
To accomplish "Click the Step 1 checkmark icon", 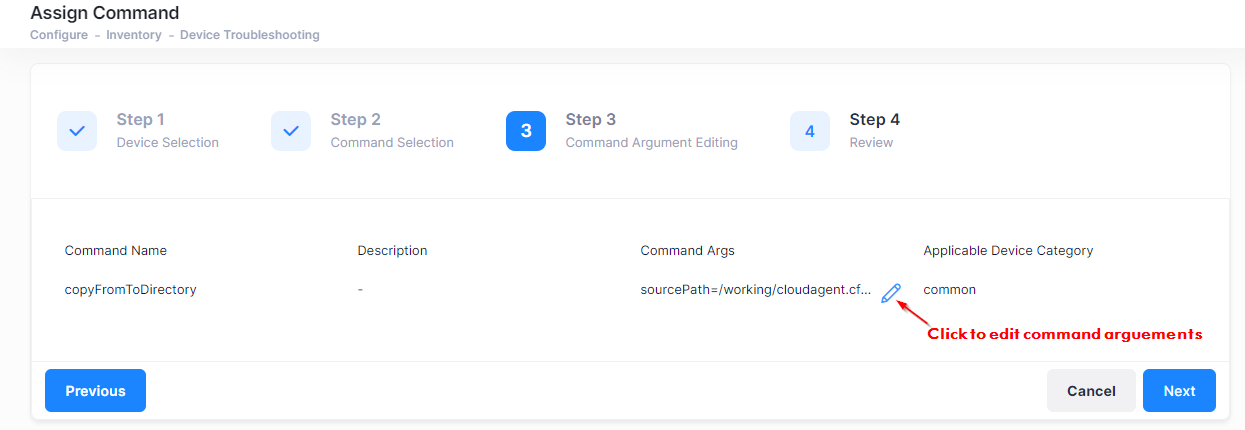I will pyautogui.click(x=77, y=131).
